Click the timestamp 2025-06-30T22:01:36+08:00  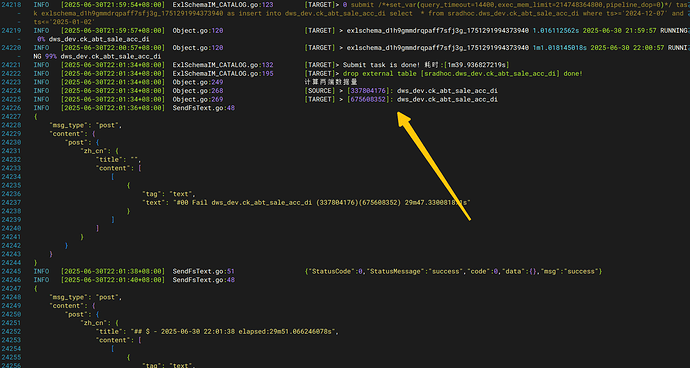coord(113,108)
